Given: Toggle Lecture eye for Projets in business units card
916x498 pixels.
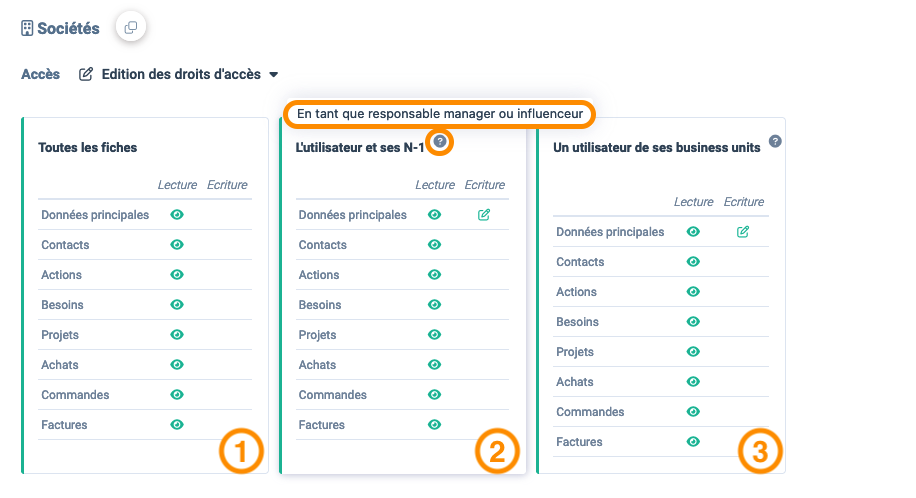Looking at the screenshot, I should pyautogui.click(x=693, y=351).
